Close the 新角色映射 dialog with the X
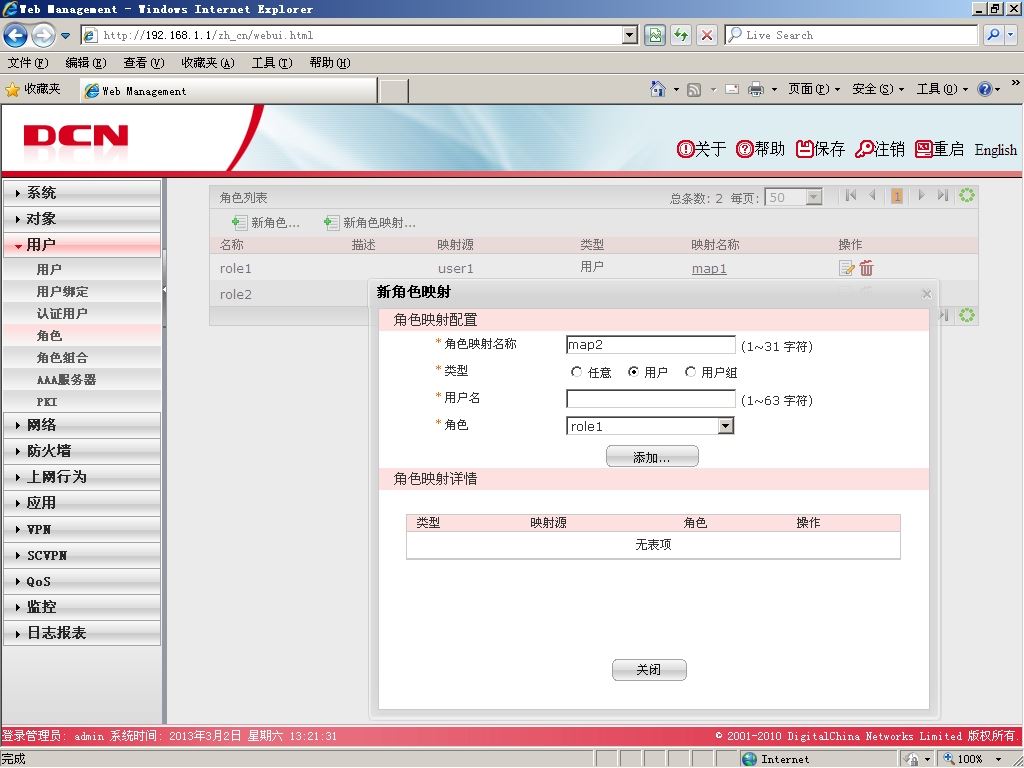Viewport: 1024px width, 768px height. tap(927, 294)
